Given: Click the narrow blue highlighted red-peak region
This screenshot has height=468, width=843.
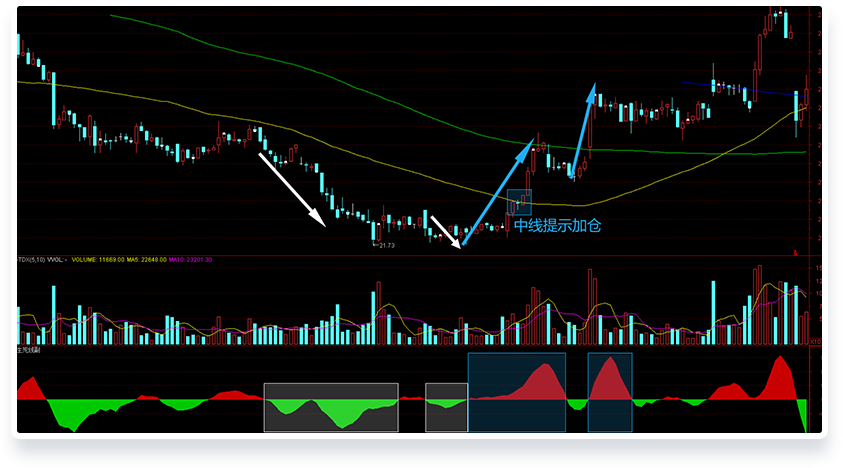Looking at the screenshot, I should 609,392.
